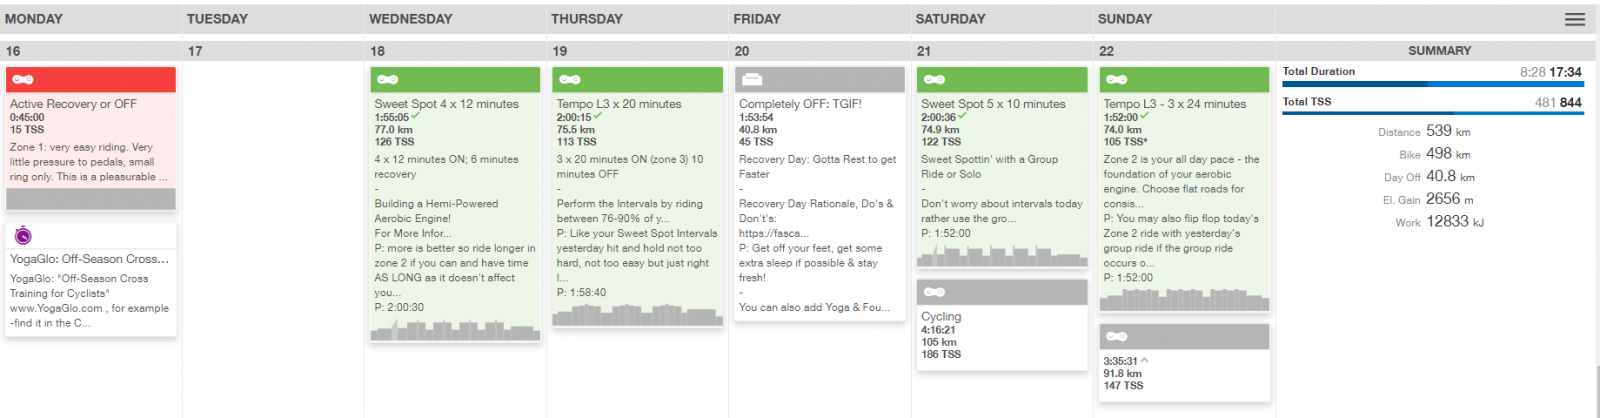
Task: Click the bike icon on Active Recovery card
Action: pyautogui.click(x=23, y=80)
